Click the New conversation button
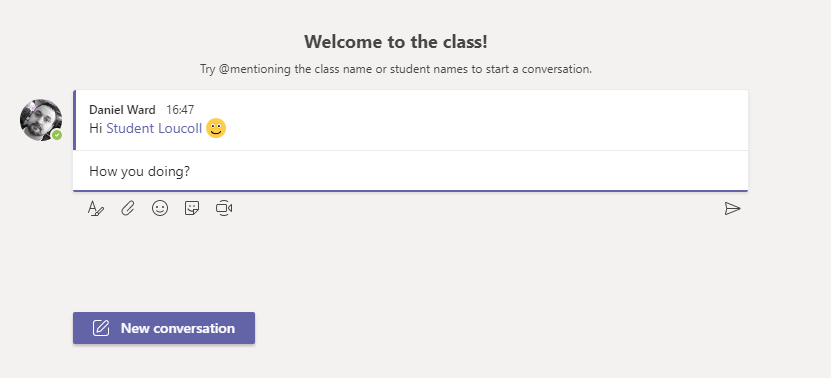 pos(164,328)
